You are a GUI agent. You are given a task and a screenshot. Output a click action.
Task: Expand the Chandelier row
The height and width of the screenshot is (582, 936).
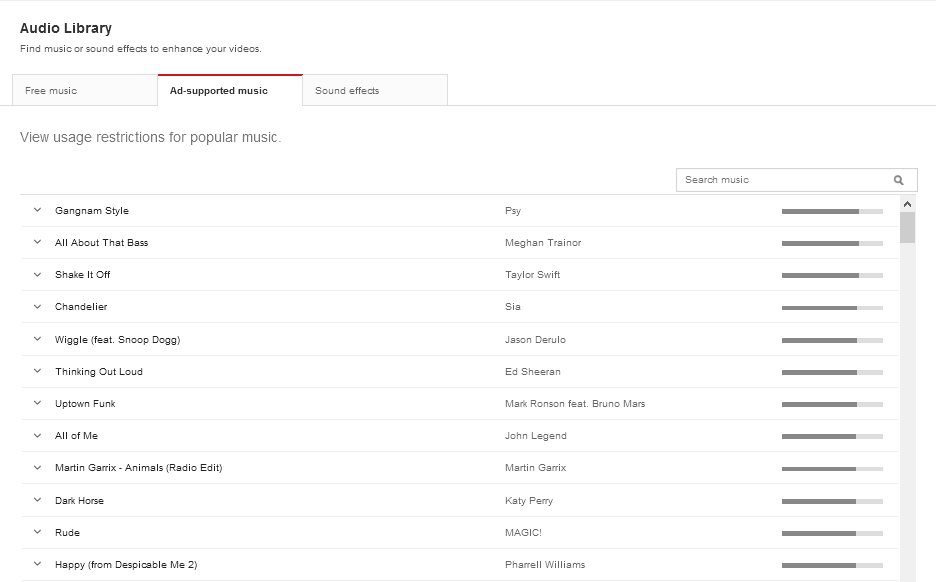(37, 307)
